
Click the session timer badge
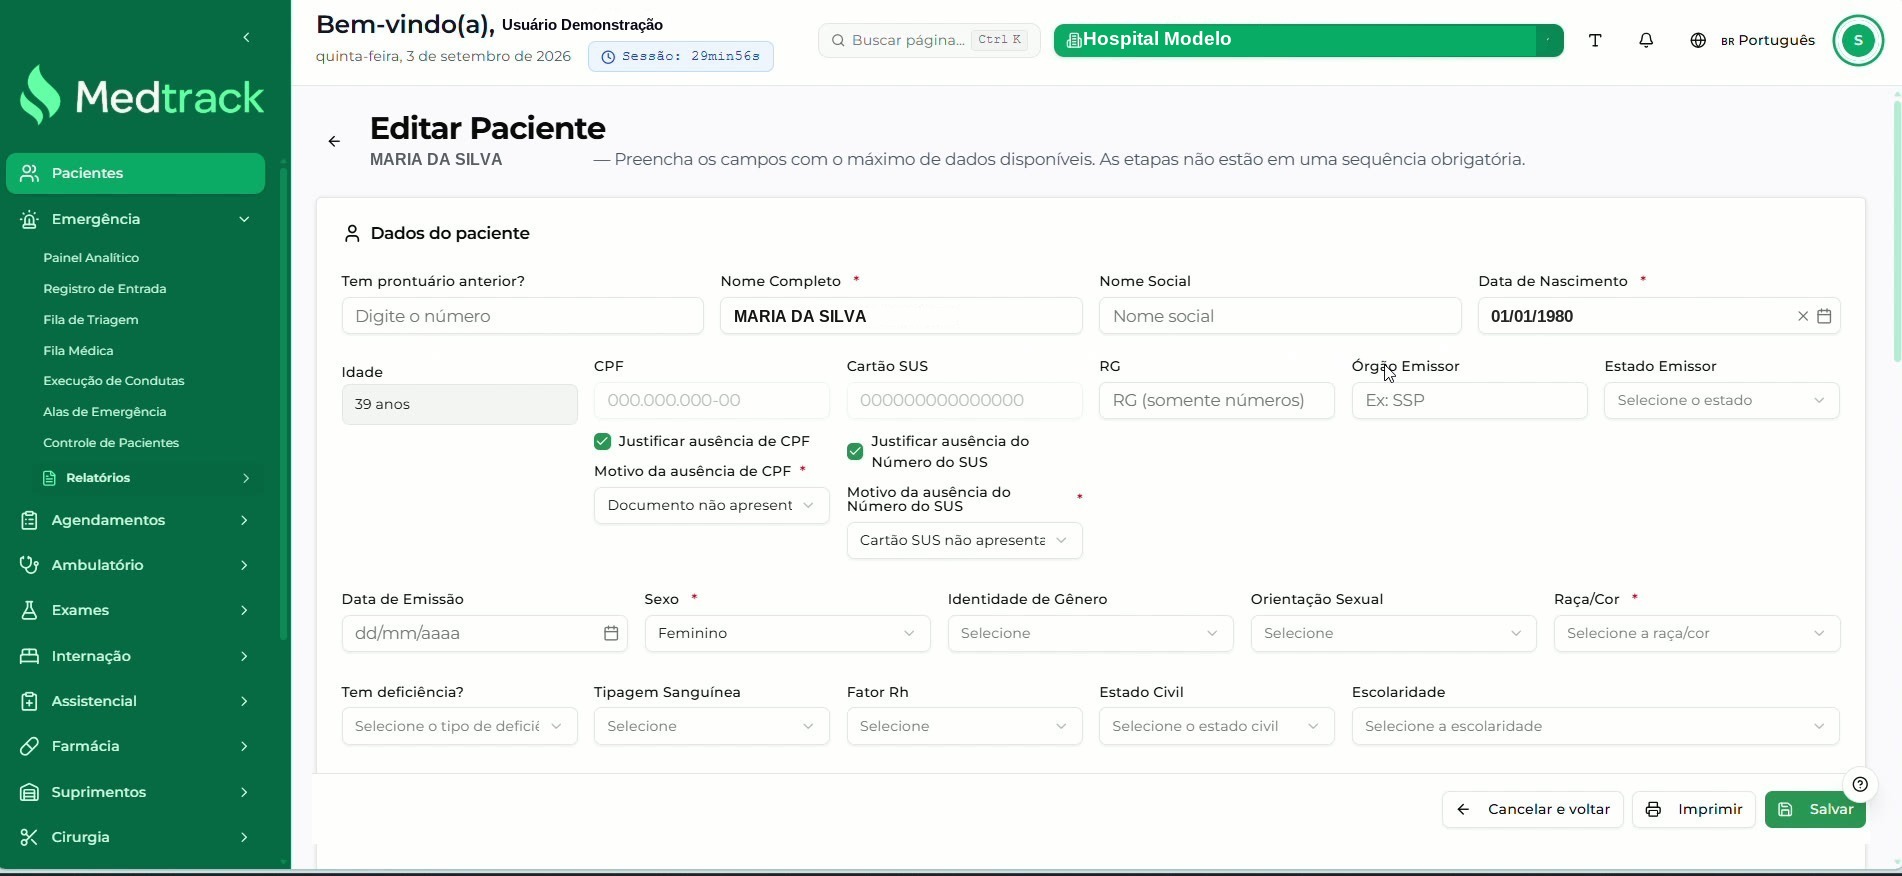pos(680,56)
